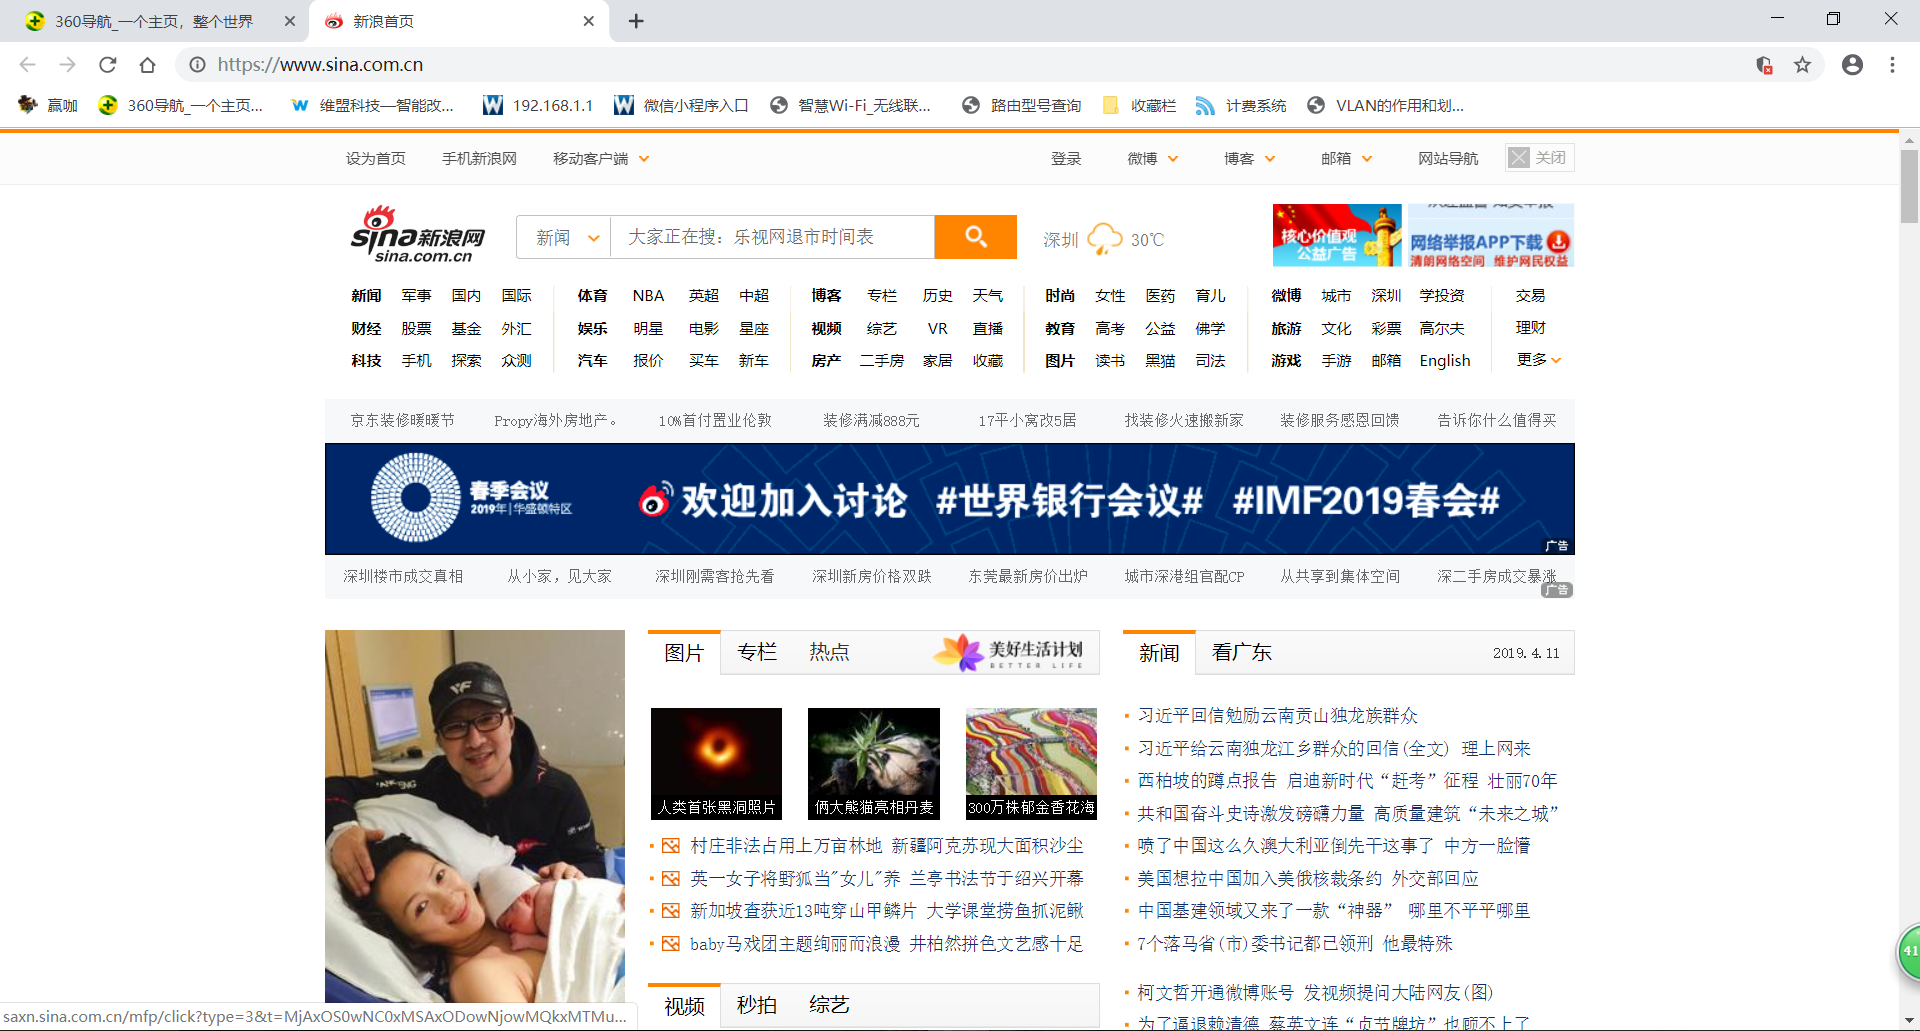Click 设为首页 link
The width and height of the screenshot is (1920, 1031).
pyautogui.click(x=376, y=158)
